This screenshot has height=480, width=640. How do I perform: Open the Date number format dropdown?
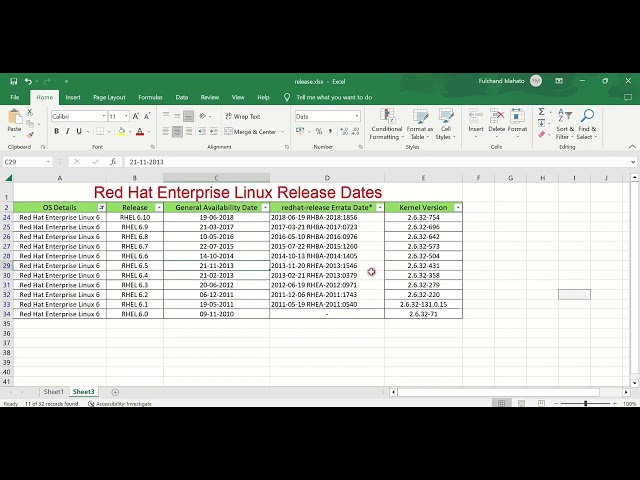click(x=357, y=116)
